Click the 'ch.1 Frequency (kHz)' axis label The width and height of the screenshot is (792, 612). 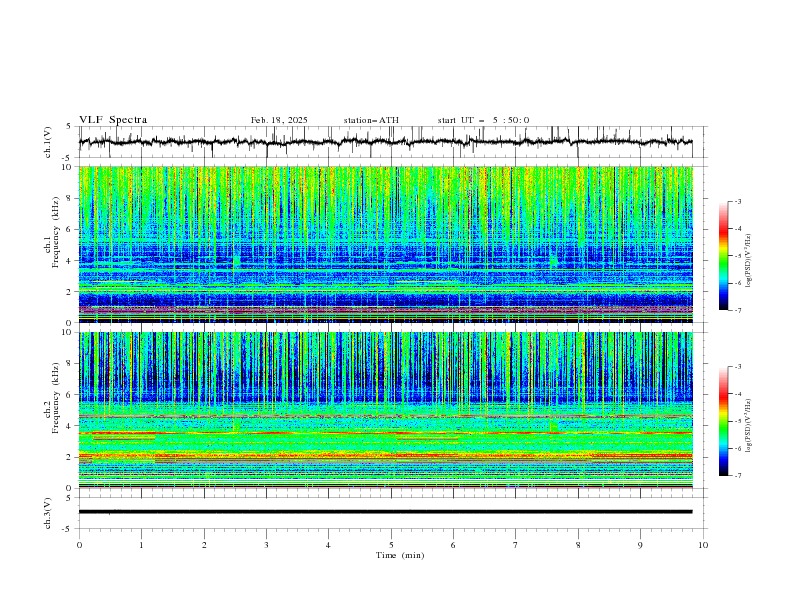coord(52,230)
